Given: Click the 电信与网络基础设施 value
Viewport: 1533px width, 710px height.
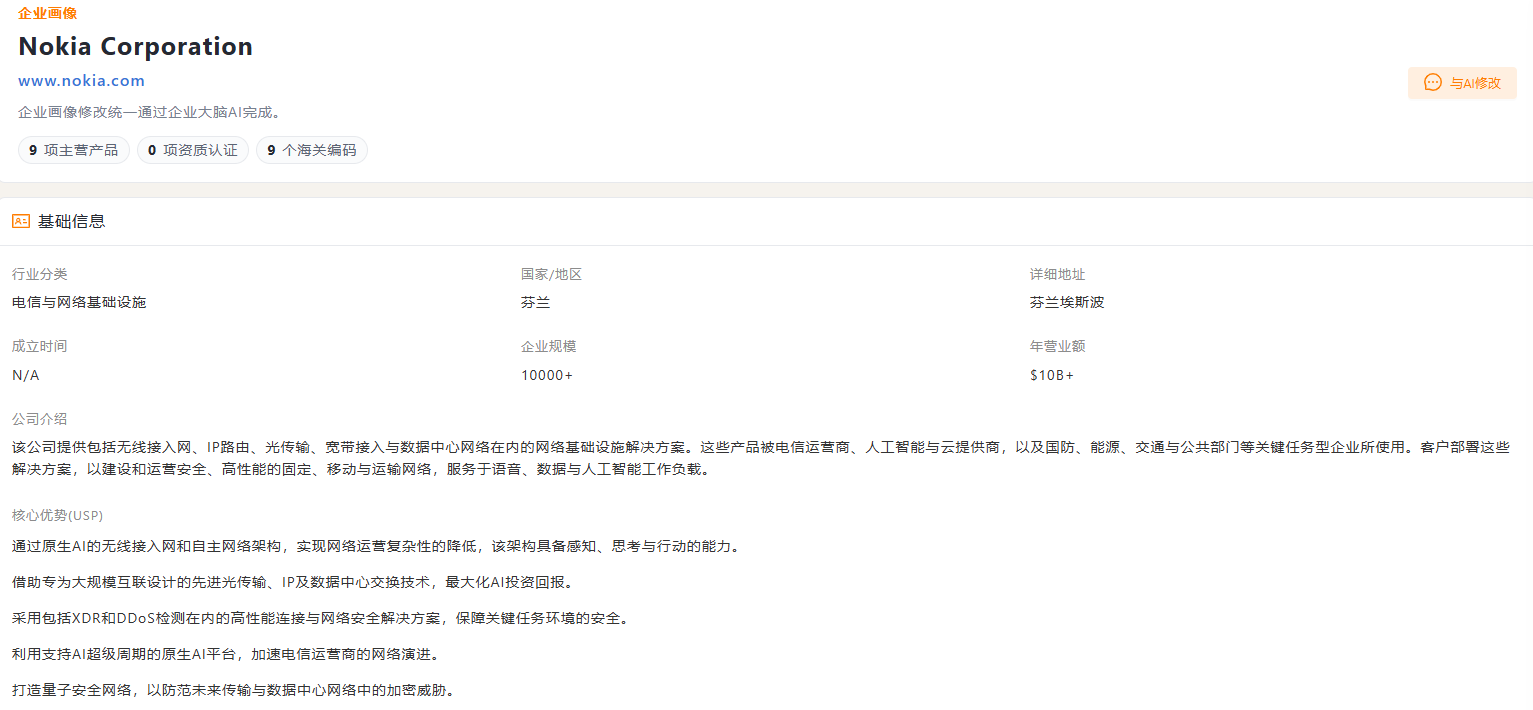Looking at the screenshot, I should pos(79,302).
